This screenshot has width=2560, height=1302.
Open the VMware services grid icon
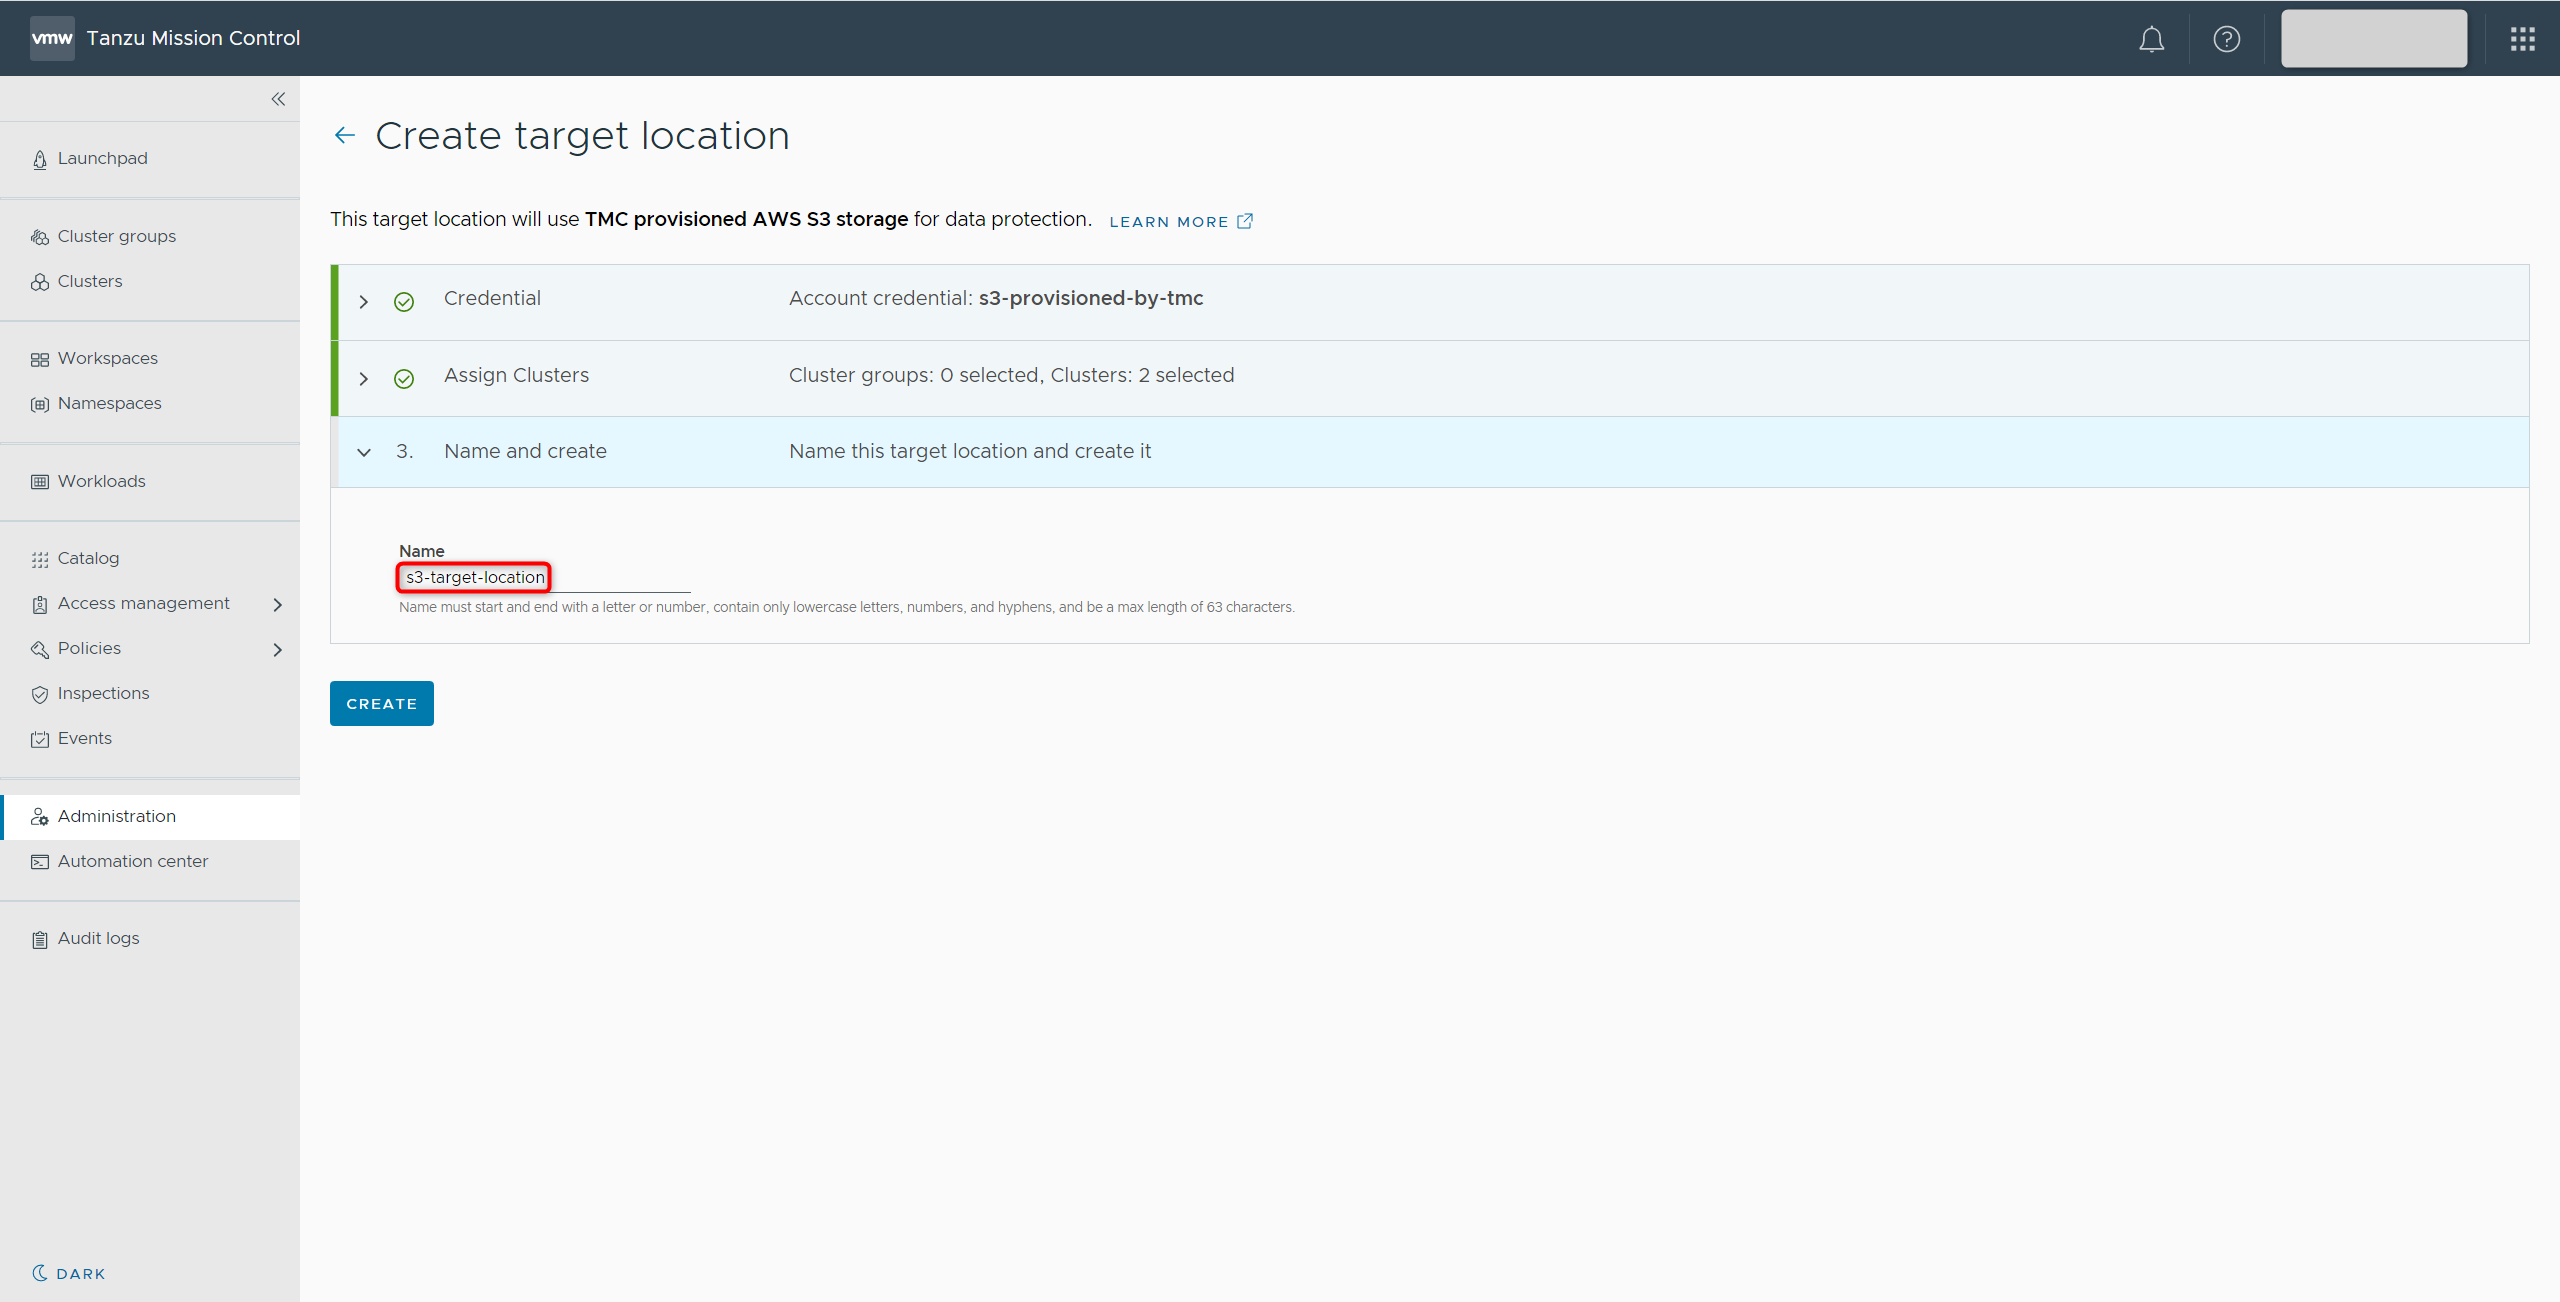pos(2522,39)
